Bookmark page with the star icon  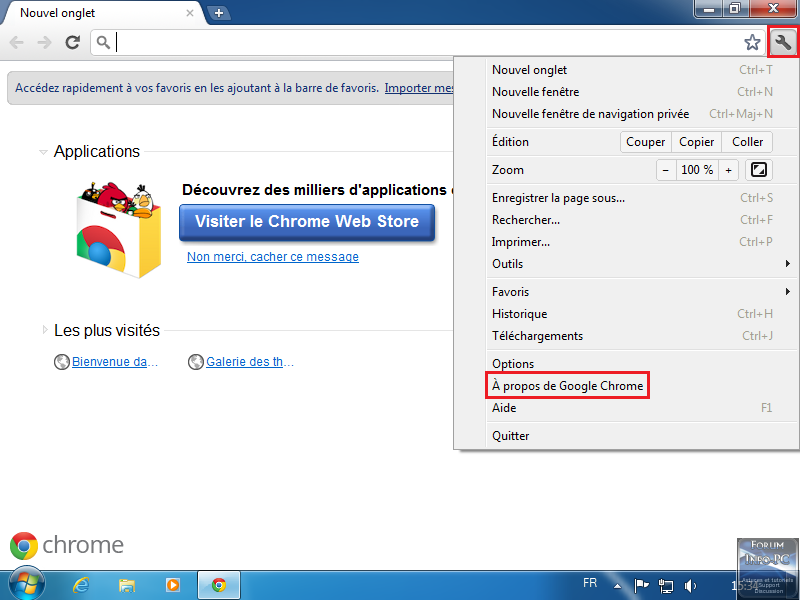tap(752, 42)
